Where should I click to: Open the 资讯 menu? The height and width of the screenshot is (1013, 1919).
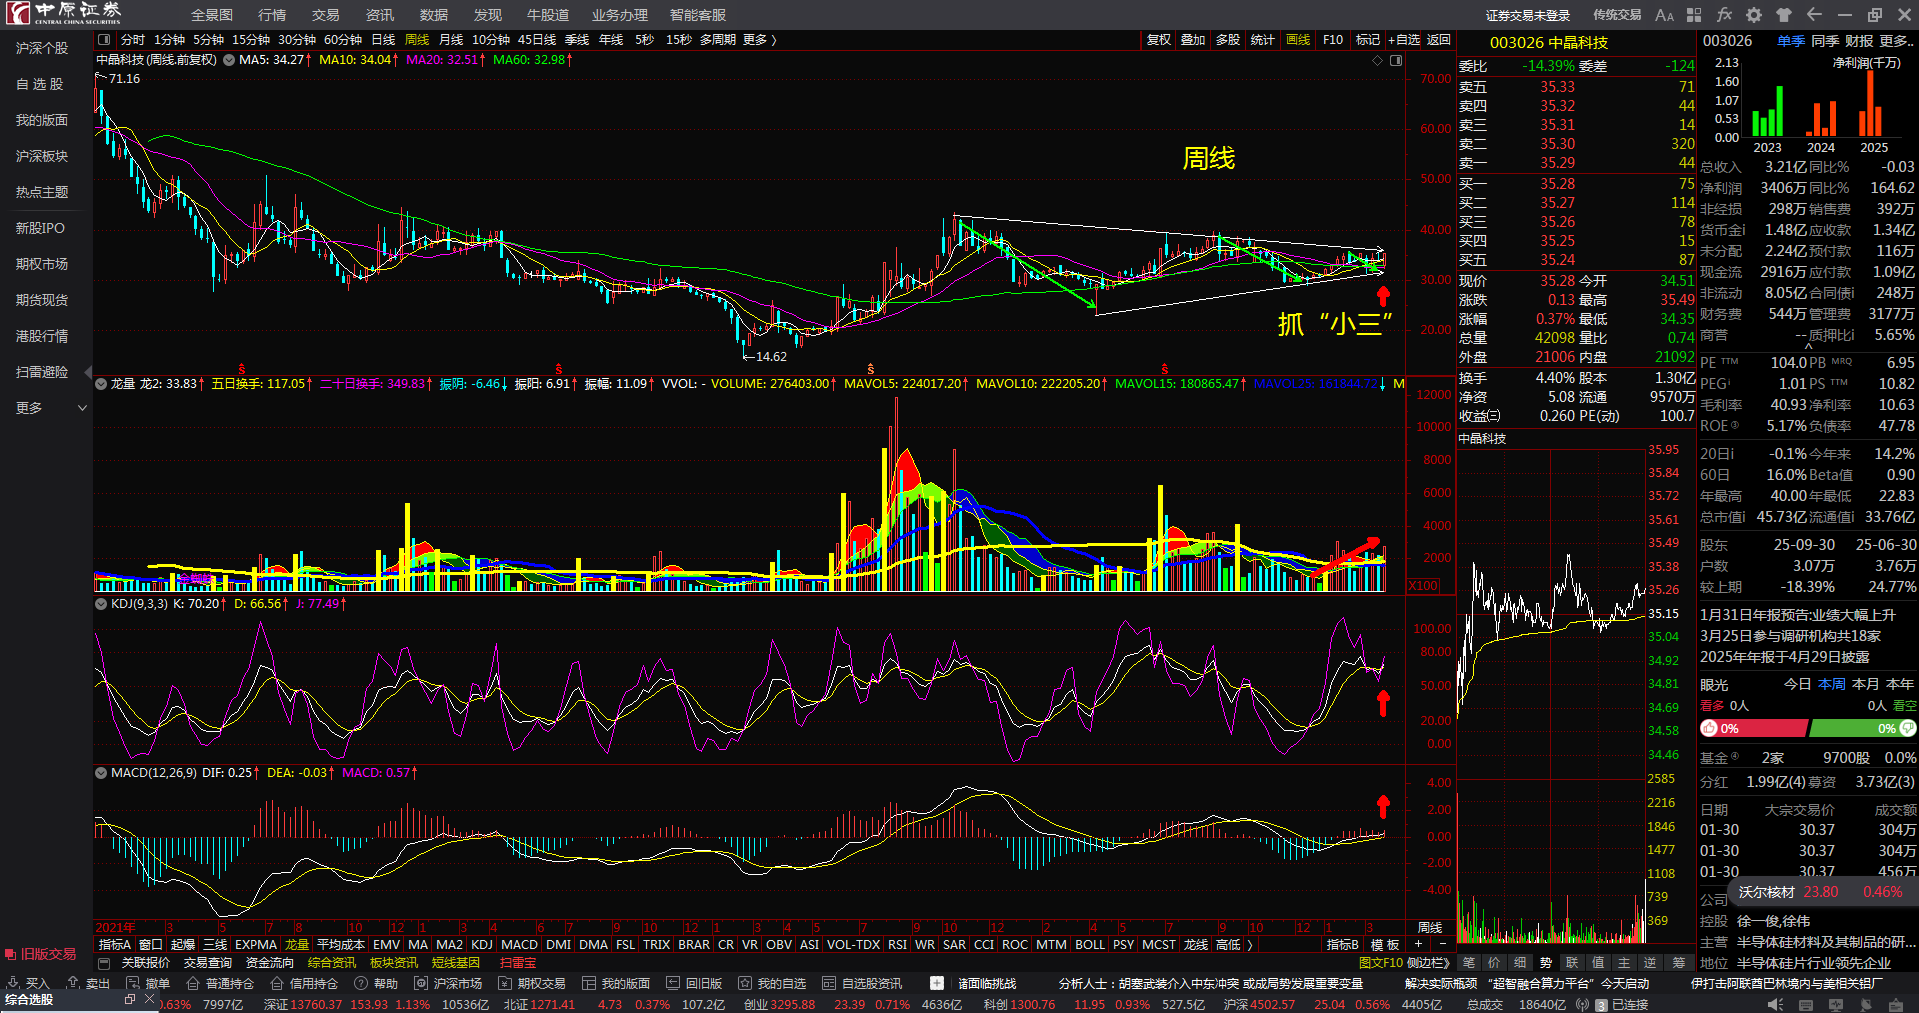(380, 15)
